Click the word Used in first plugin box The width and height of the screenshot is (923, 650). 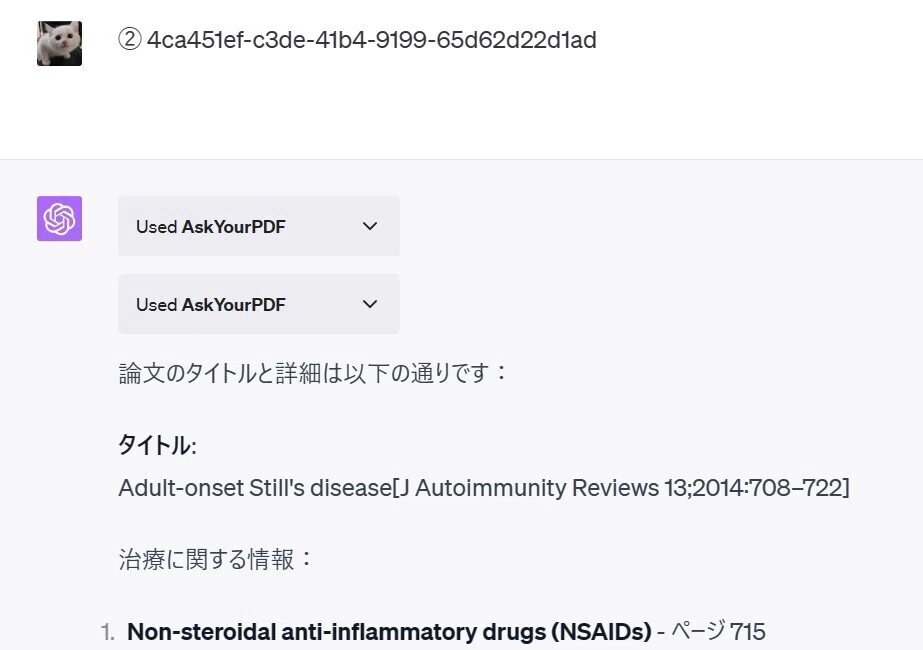tap(157, 227)
